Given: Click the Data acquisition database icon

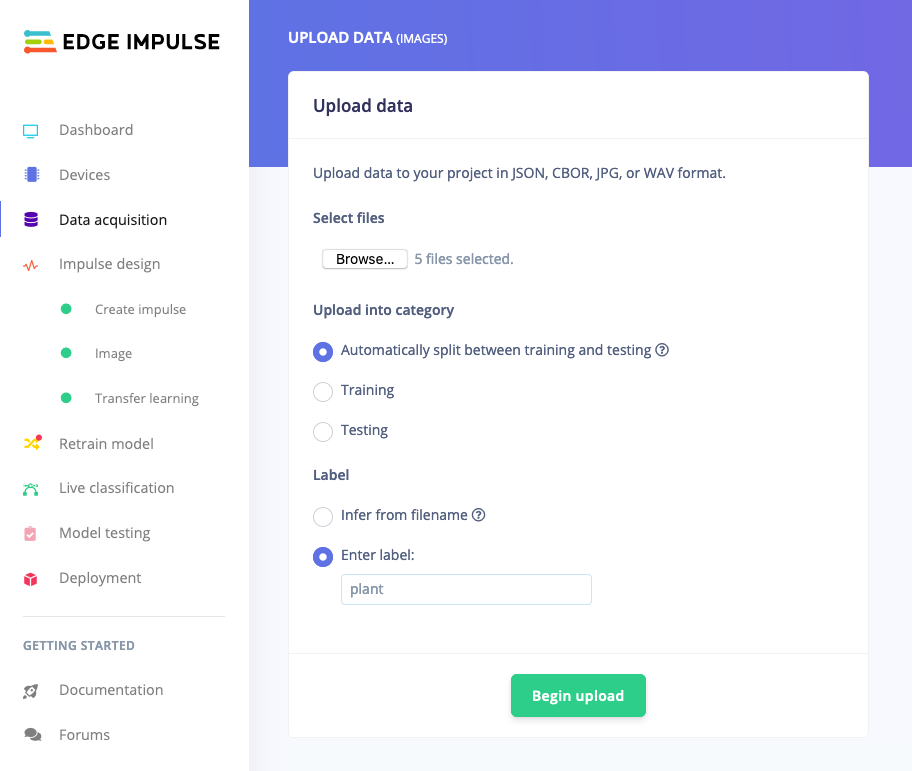Looking at the screenshot, I should (x=31, y=219).
